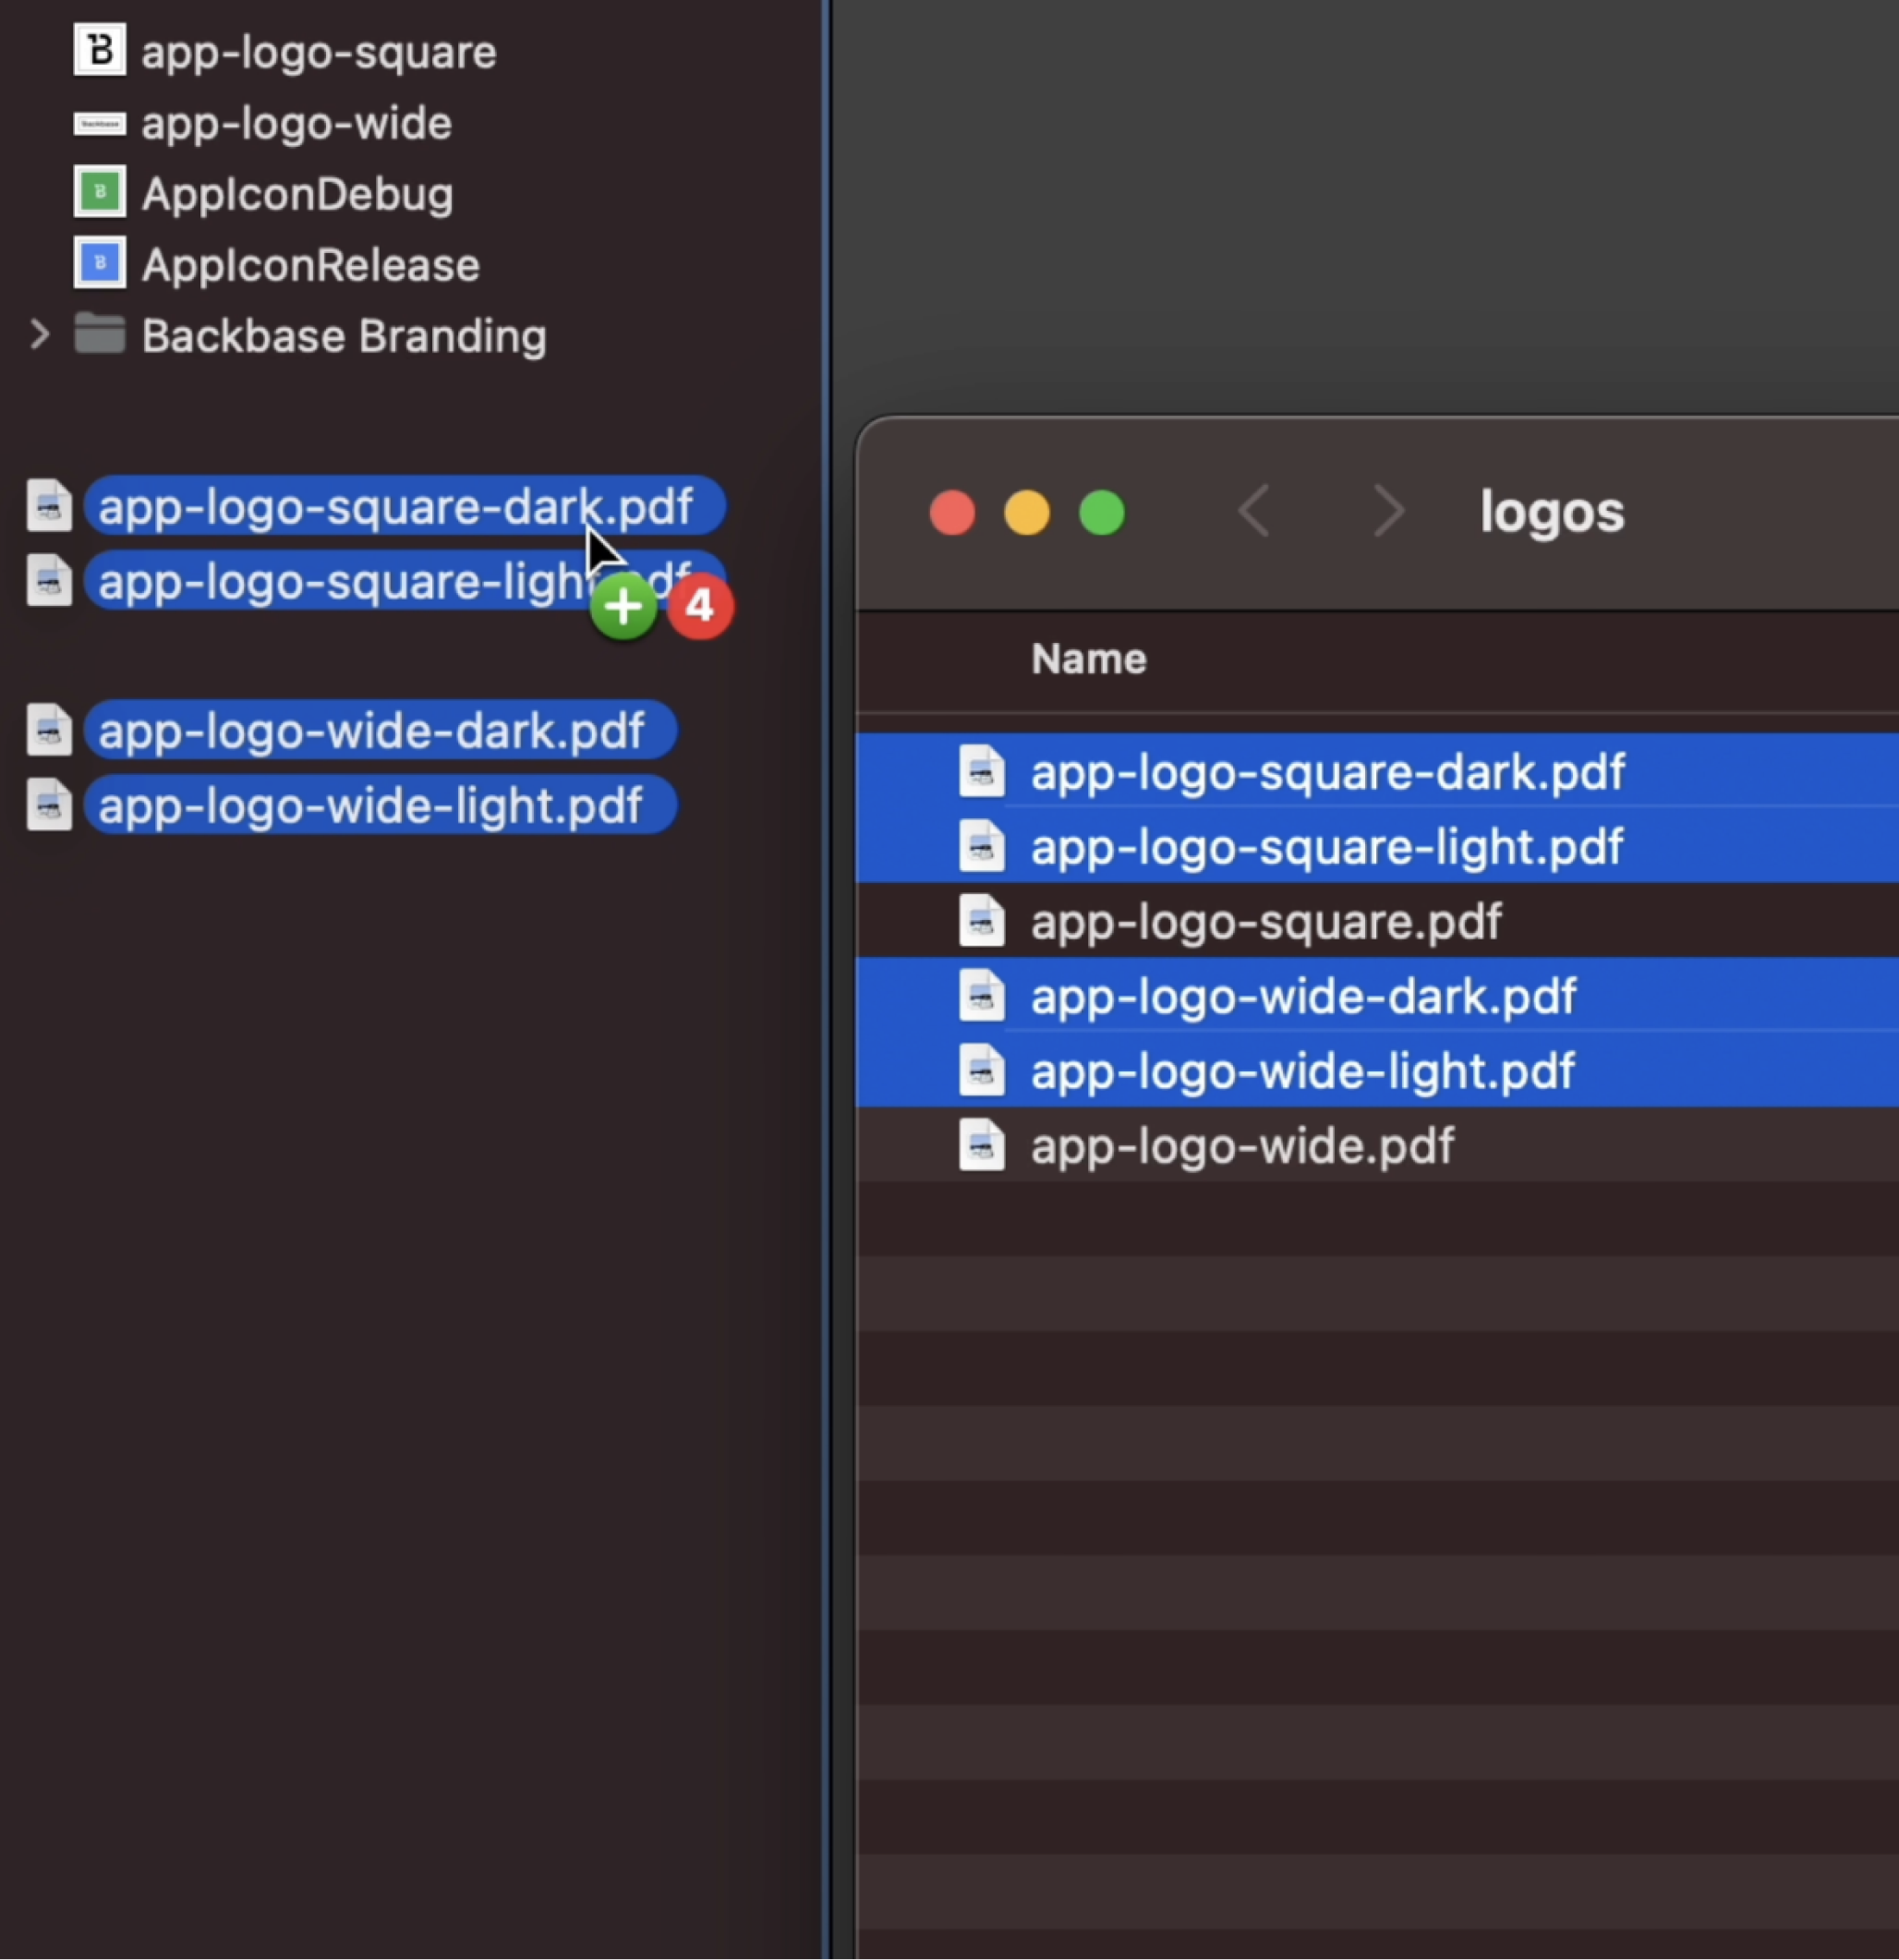The width and height of the screenshot is (1899, 1960).
Task: Select the app-logo-square asset icon
Action: [99, 49]
